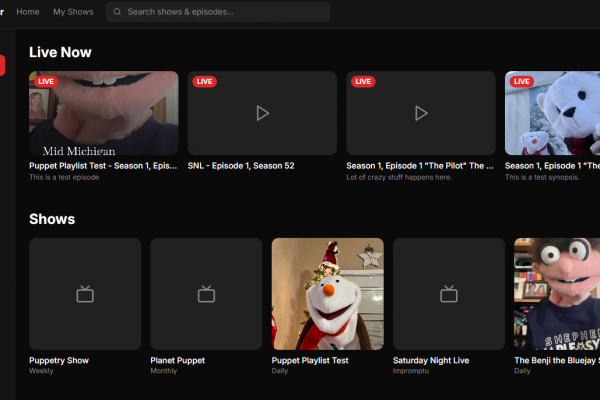Click the TV icon on Puppetry Show
600x400 pixels.
tap(85, 294)
